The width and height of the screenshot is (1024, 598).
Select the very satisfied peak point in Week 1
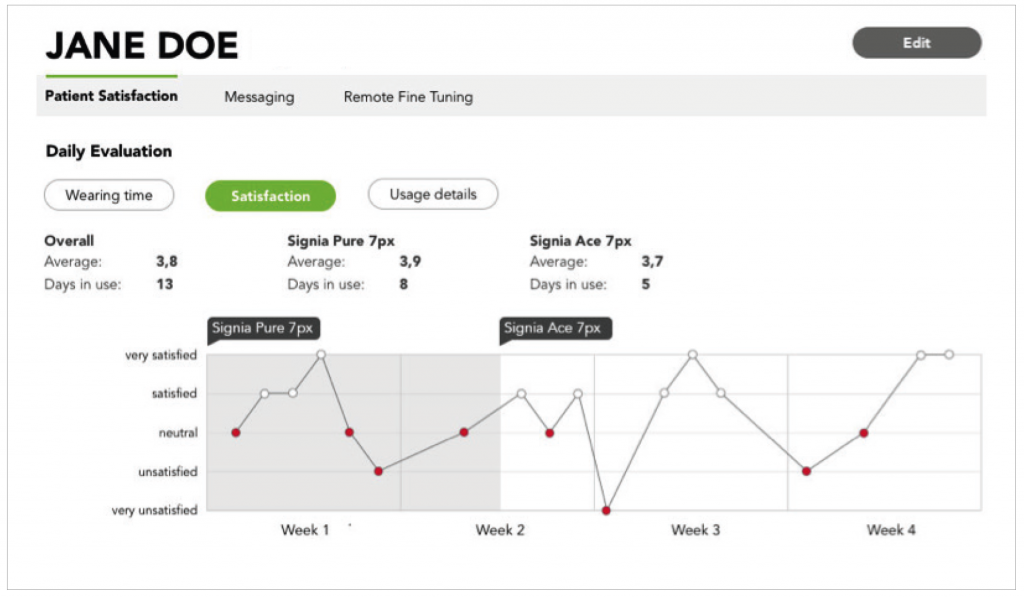321,354
